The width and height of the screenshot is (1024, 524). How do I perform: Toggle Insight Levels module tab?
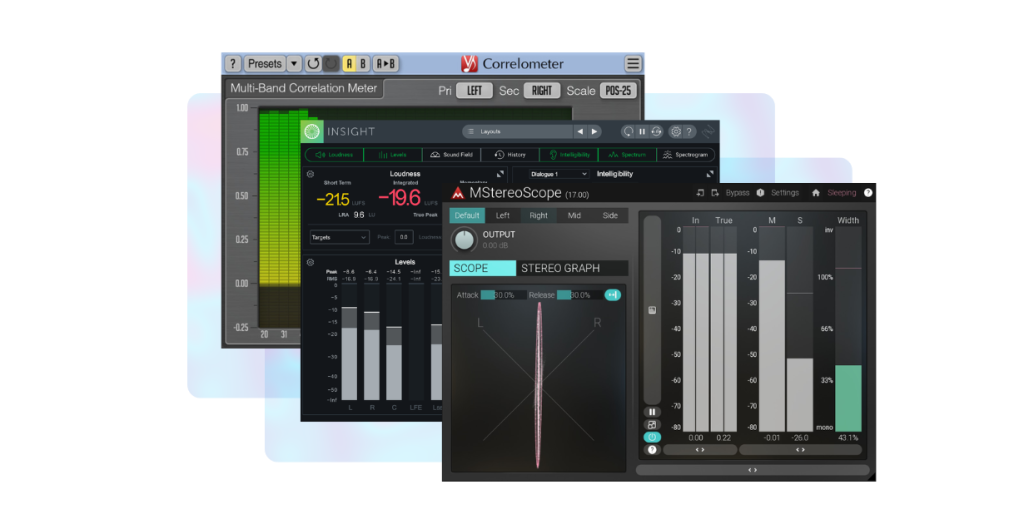pyautogui.click(x=392, y=155)
